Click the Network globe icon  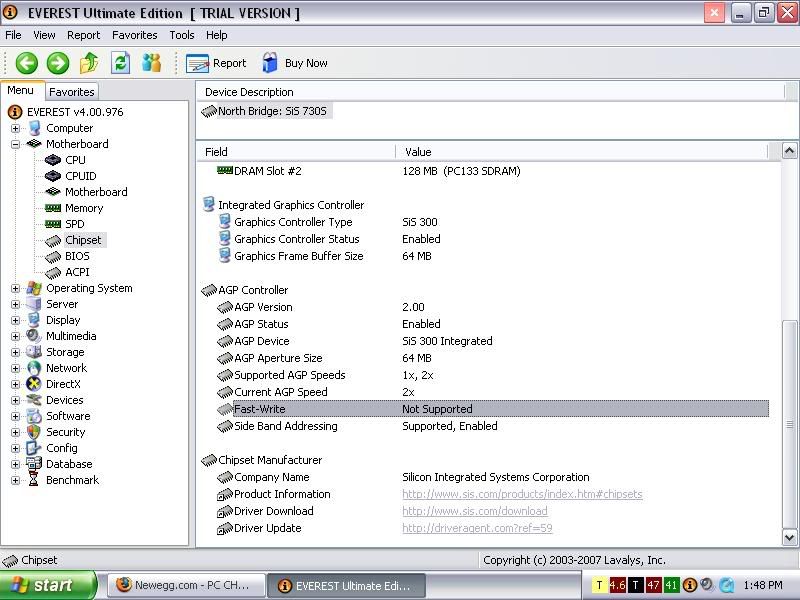point(34,368)
